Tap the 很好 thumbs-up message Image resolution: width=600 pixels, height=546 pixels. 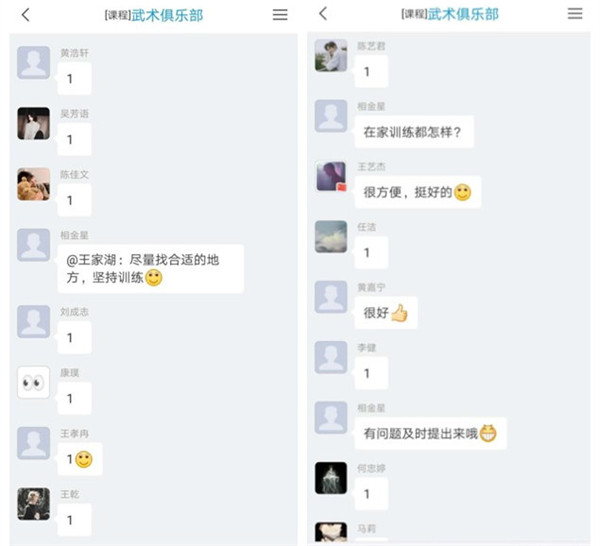(x=386, y=313)
